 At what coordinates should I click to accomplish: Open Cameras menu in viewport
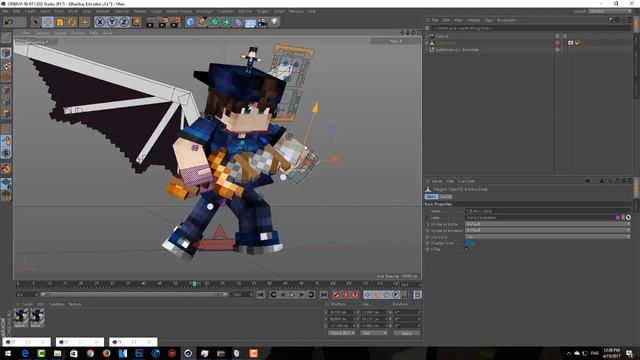click(x=42, y=33)
